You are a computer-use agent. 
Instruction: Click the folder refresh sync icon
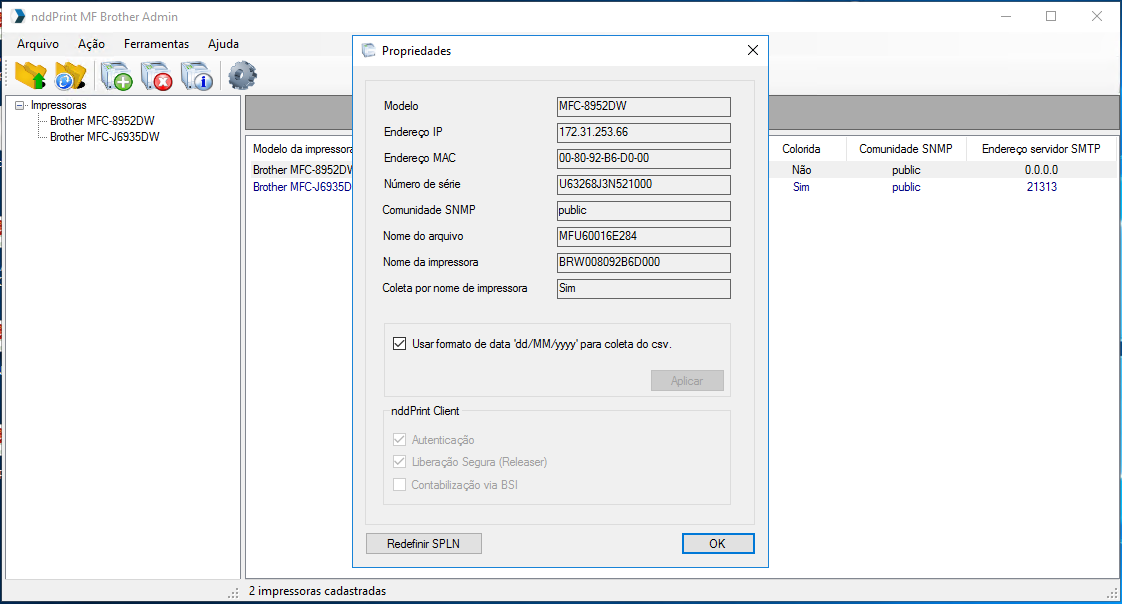(71, 76)
